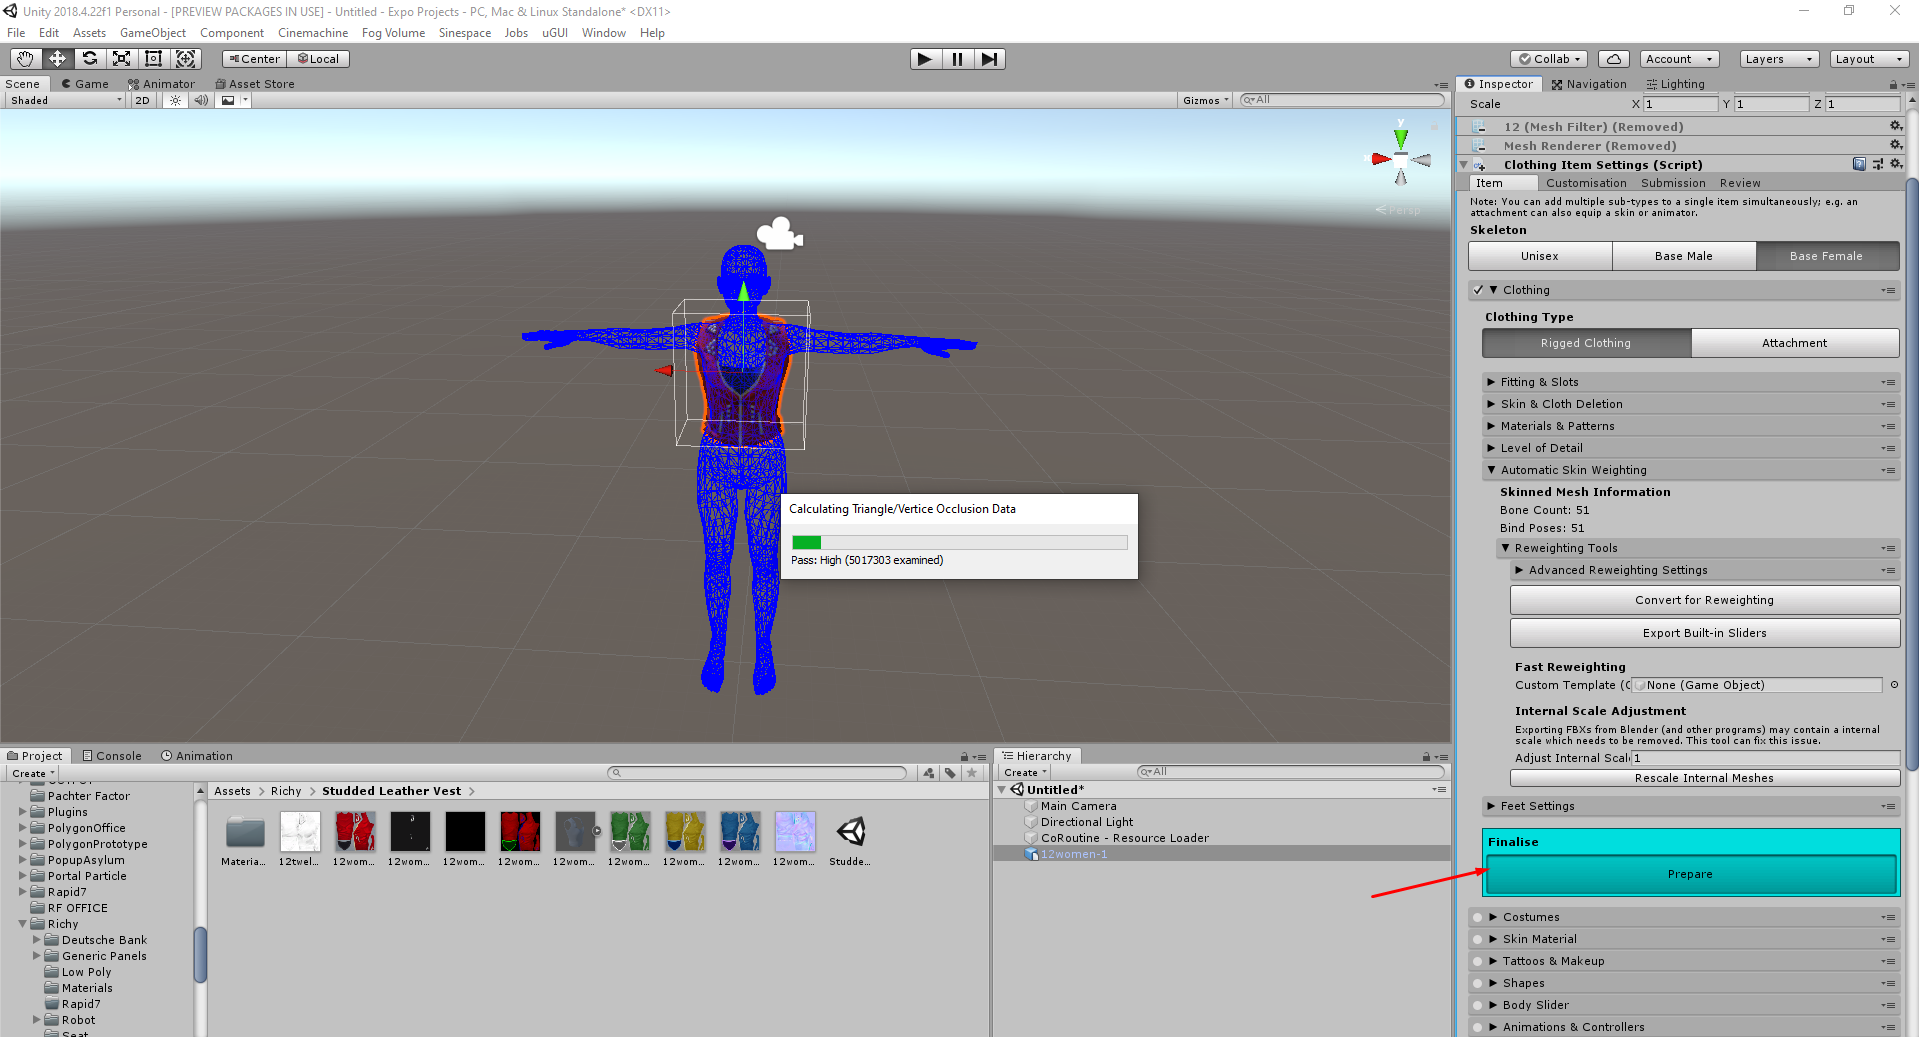Click the Prepare button
The height and width of the screenshot is (1037, 1919).
coord(1690,874)
